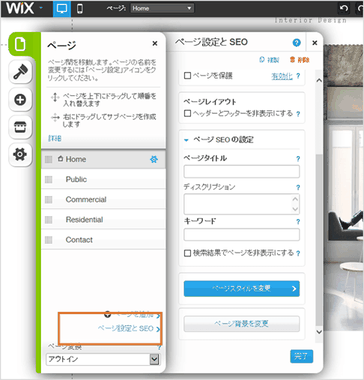
Task: Grab the drag handle of Commercial row
Action: pos(49,200)
